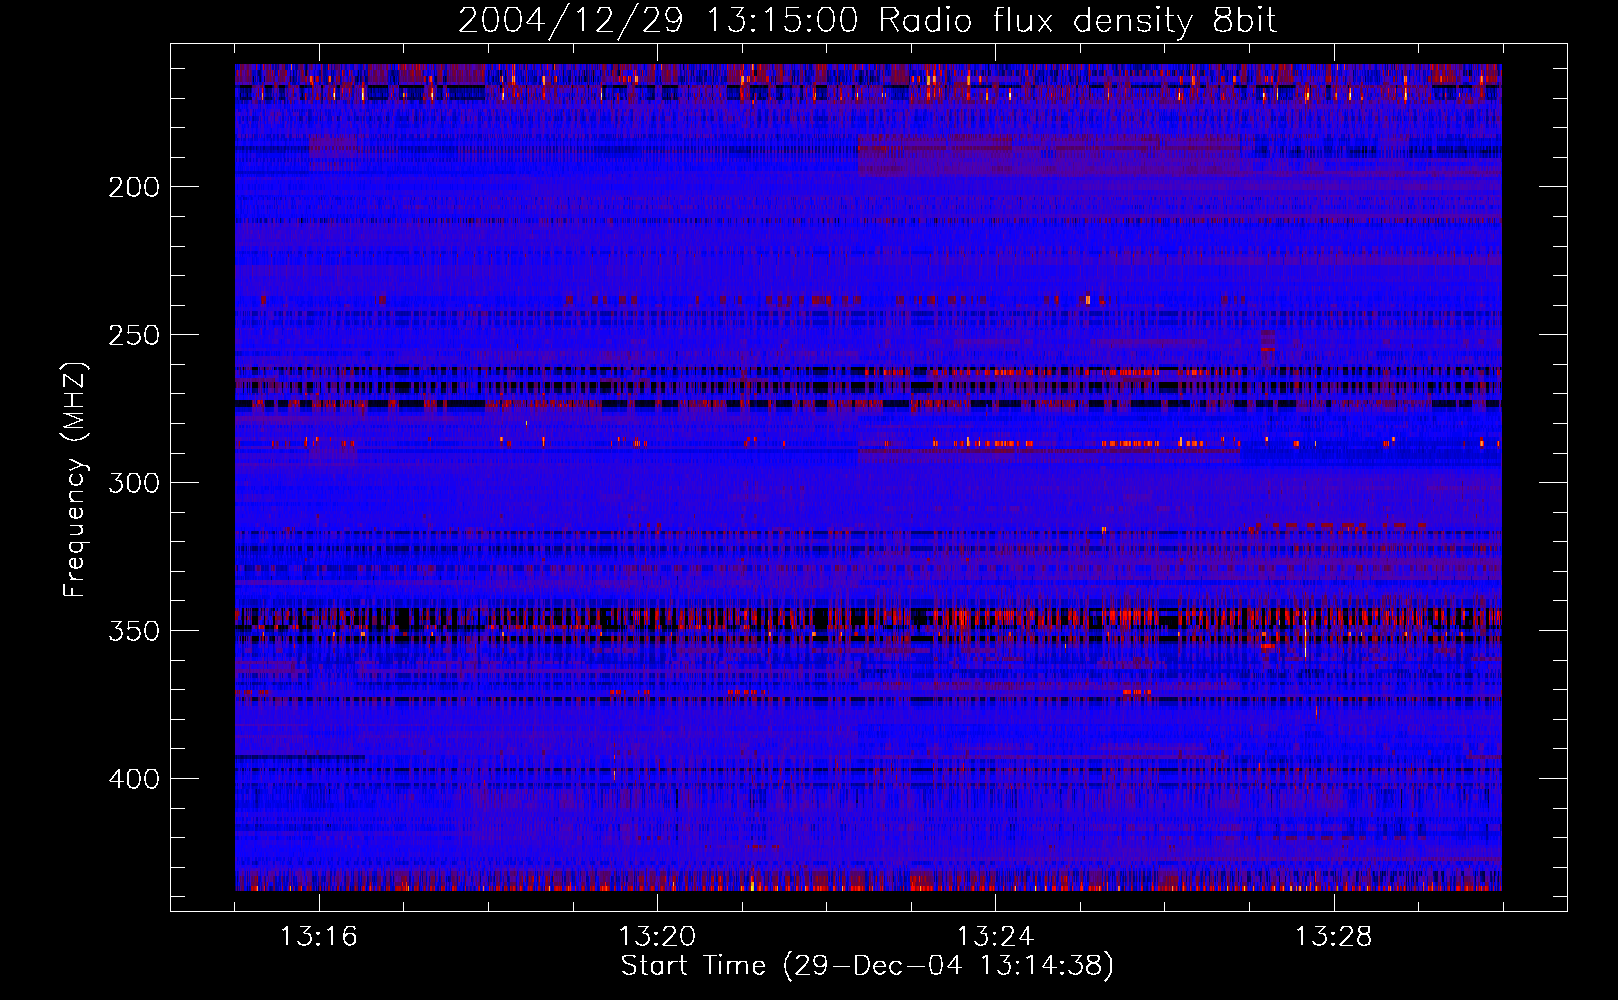This screenshot has width=1618, height=1000.
Task: Click the 13:24 time tick label
Action: click(996, 937)
